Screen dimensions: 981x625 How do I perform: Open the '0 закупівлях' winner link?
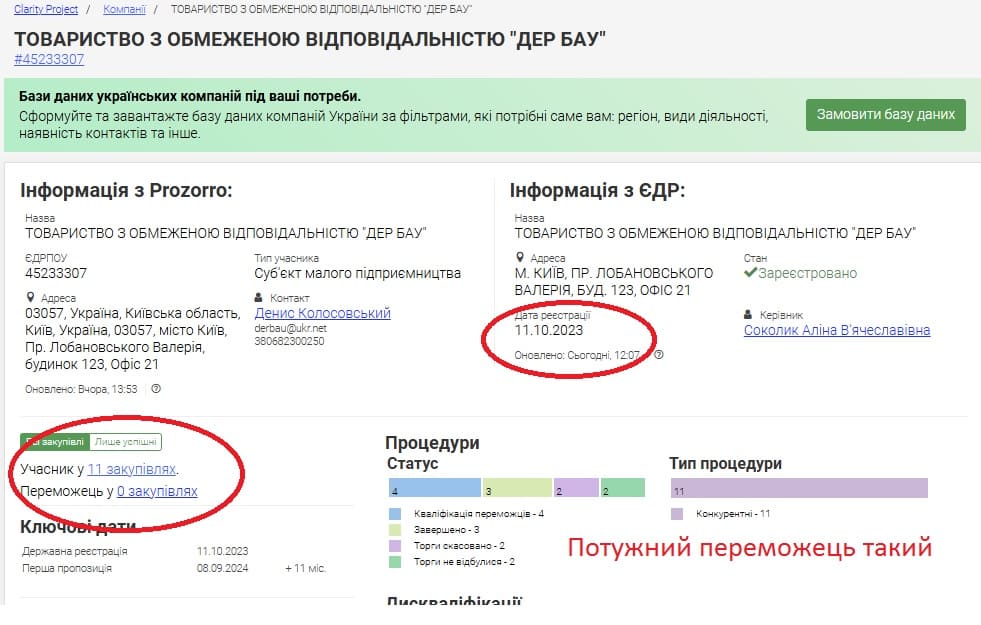157,491
